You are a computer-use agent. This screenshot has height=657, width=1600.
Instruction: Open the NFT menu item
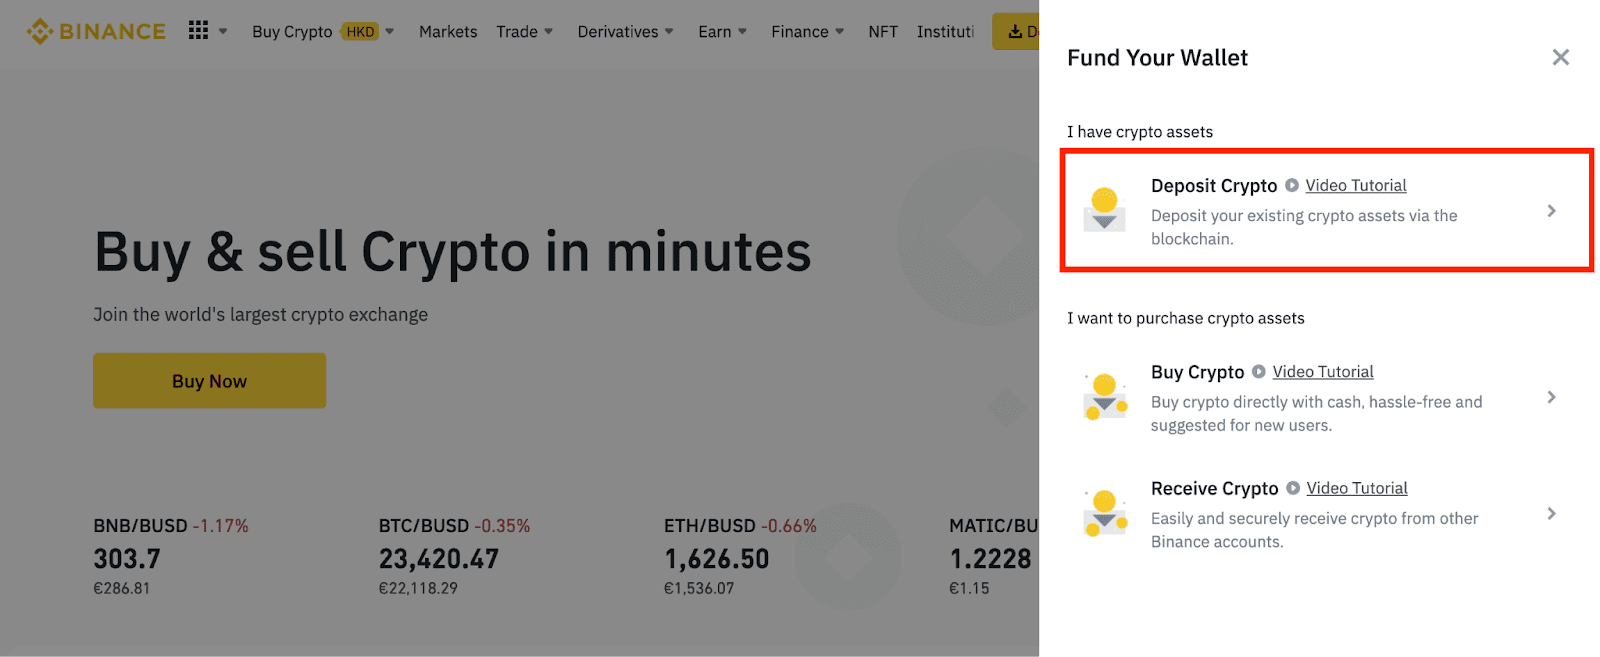[883, 32]
